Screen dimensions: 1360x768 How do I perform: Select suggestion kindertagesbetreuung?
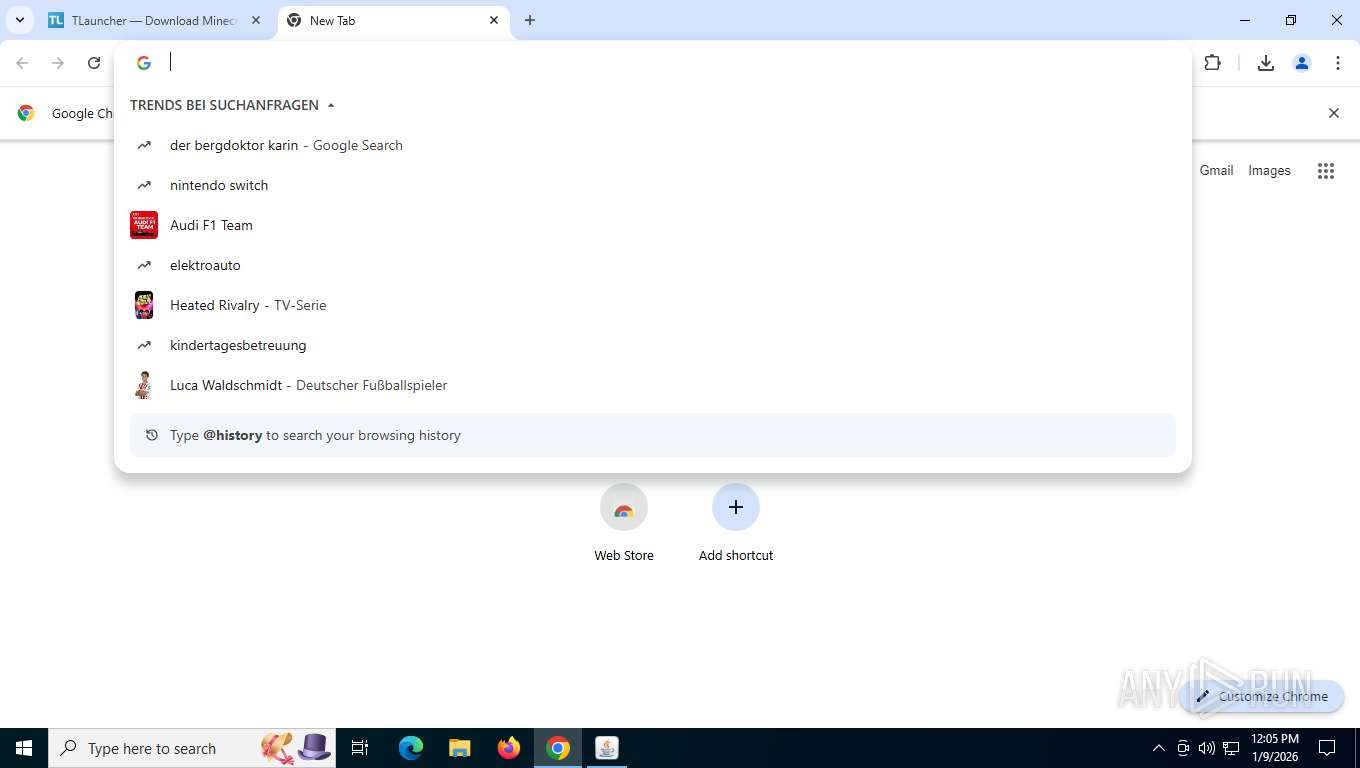pos(652,345)
